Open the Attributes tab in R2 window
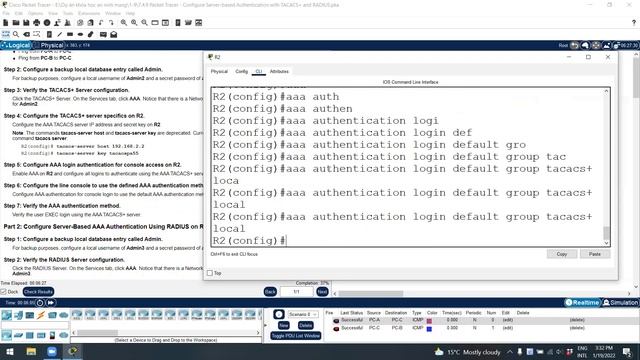This screenshot has width=640, height=360. tap(279, 71)
